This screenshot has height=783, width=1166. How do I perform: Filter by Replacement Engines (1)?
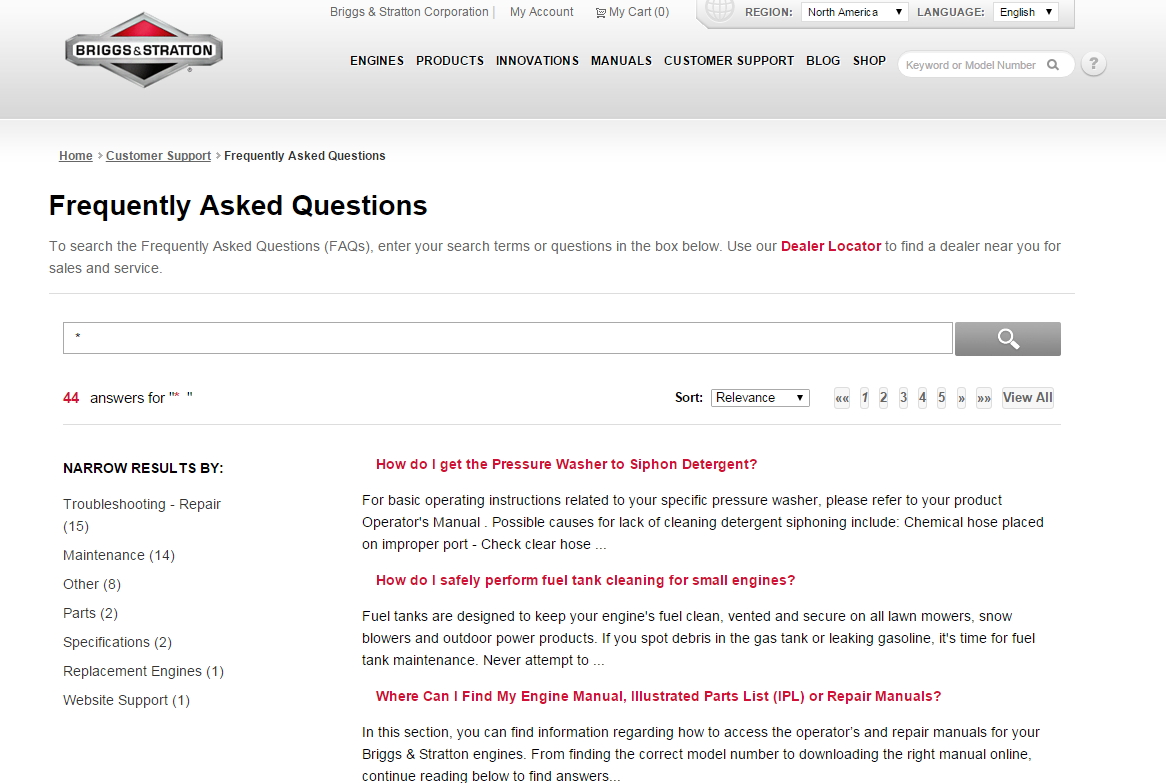(x=144, y=671)
